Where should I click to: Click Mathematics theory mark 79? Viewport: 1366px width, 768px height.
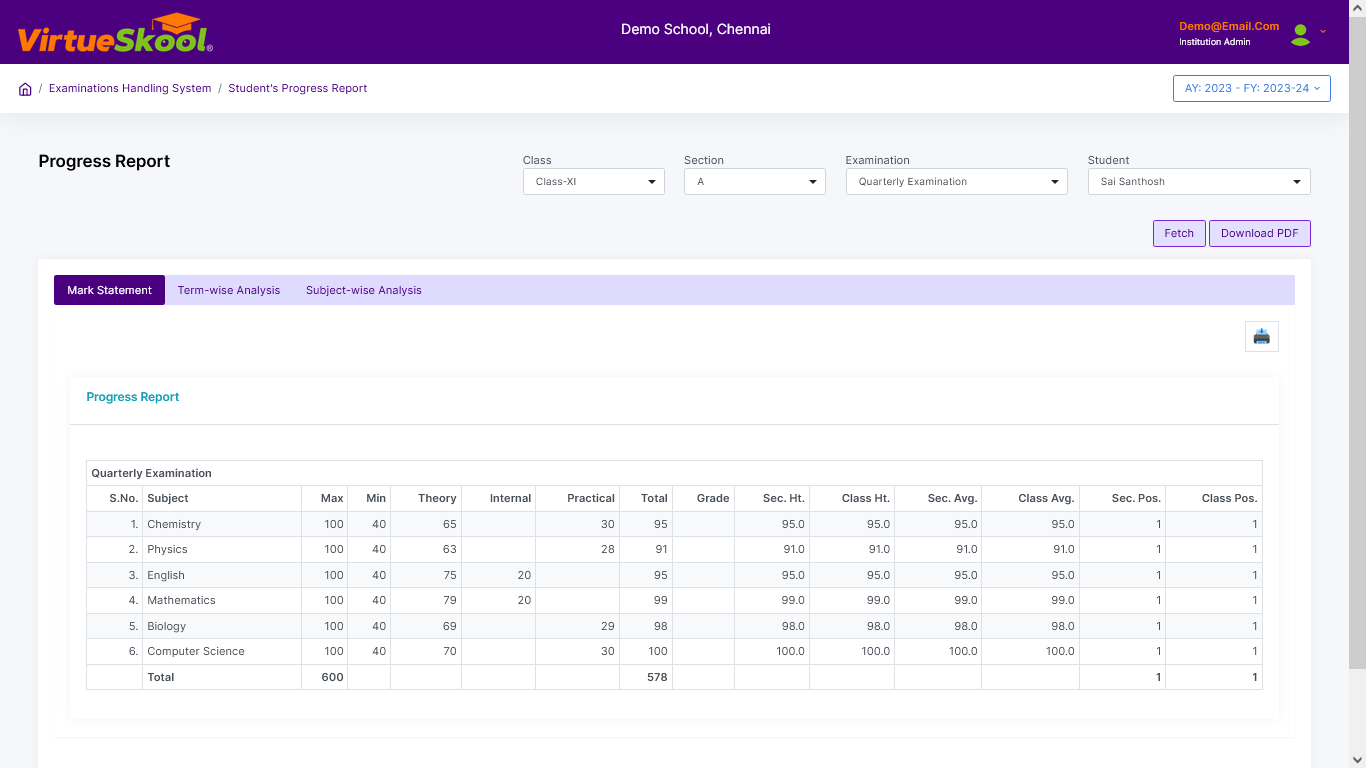point(450,600)
